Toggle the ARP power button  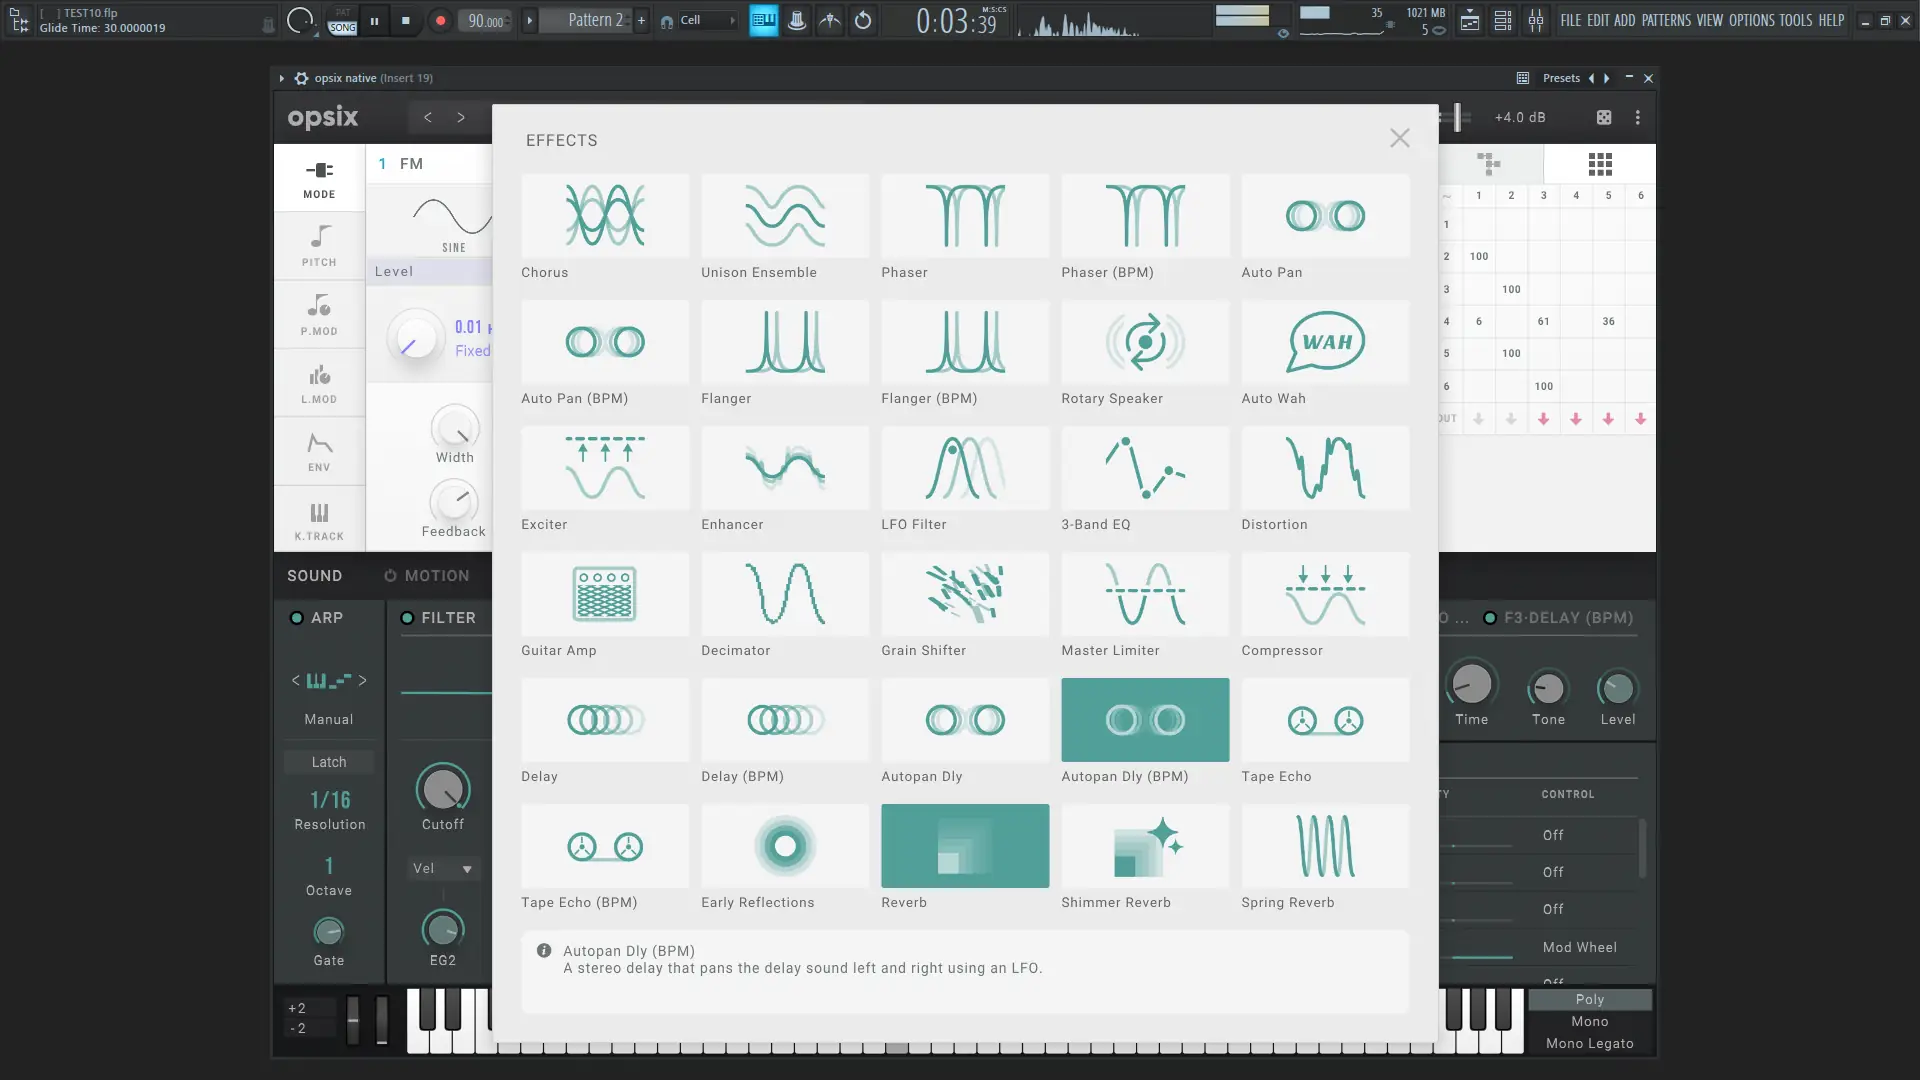pos(297,618)
